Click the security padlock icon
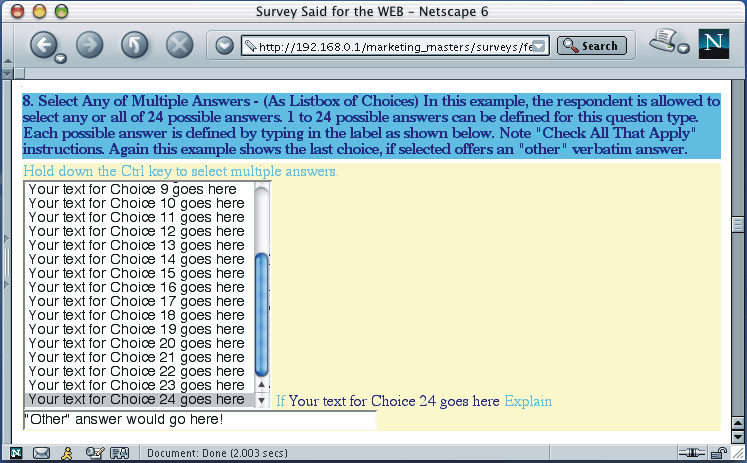 (x=718, y=453)
